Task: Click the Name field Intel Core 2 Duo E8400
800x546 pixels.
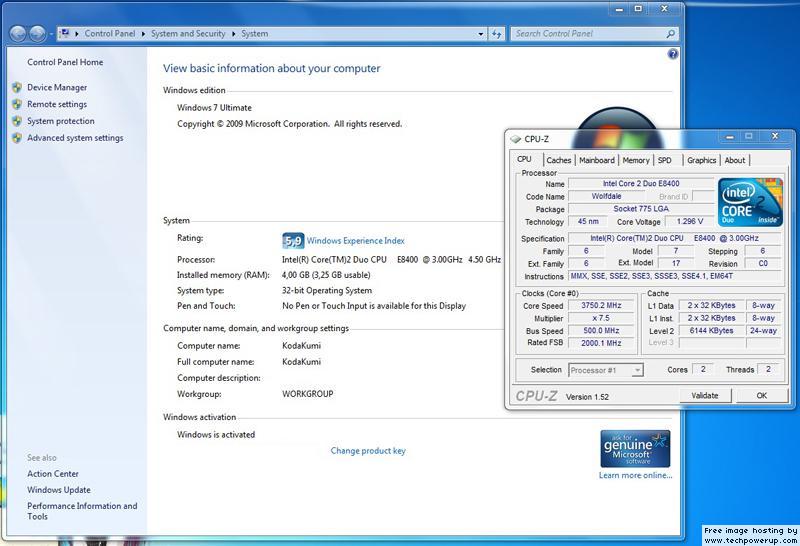Action: pos(641,183)
